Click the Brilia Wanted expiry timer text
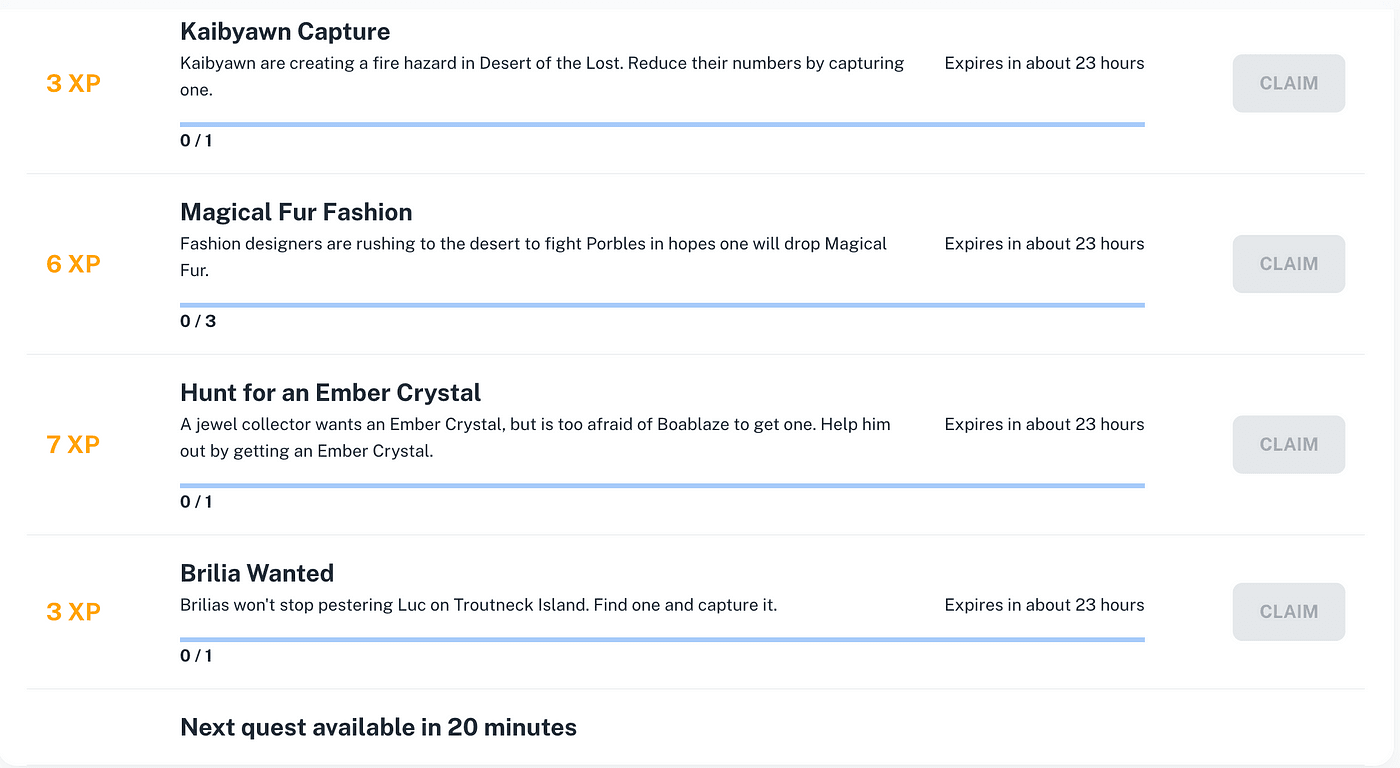This screenshot has width=1400, height=768. pos(1043,604)
